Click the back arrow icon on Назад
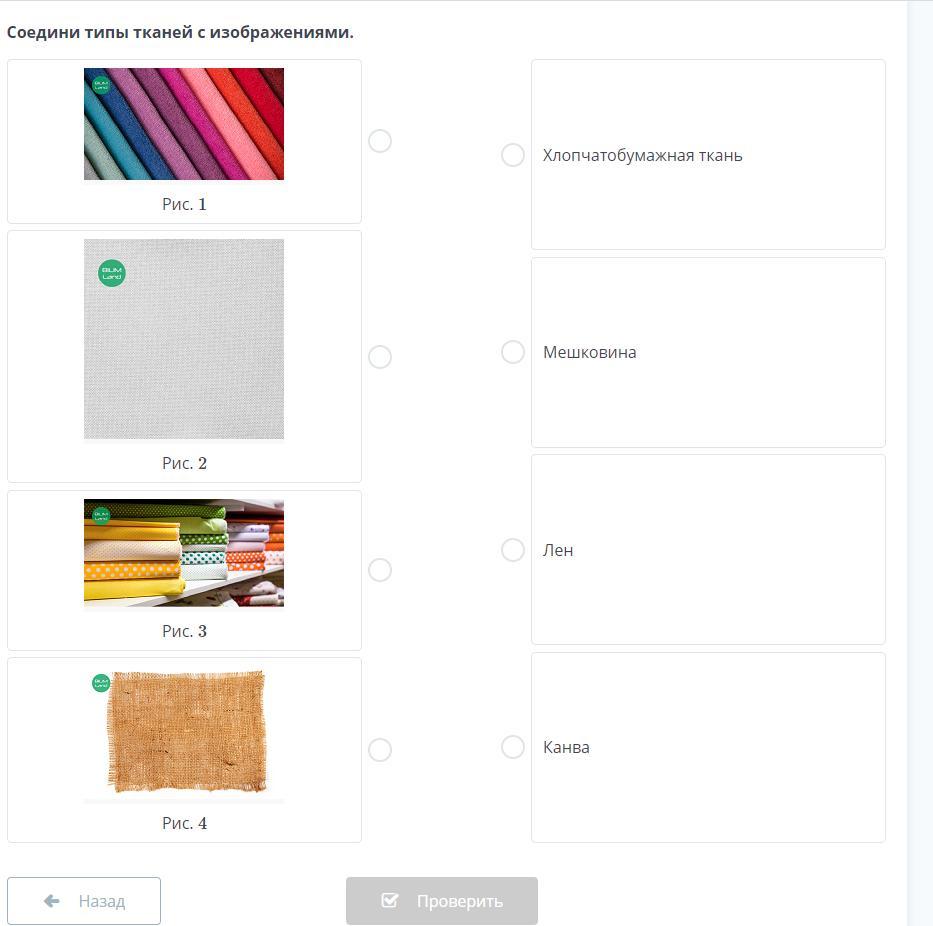The width and height of the screenshot is (933, 926). click(52, 901)
